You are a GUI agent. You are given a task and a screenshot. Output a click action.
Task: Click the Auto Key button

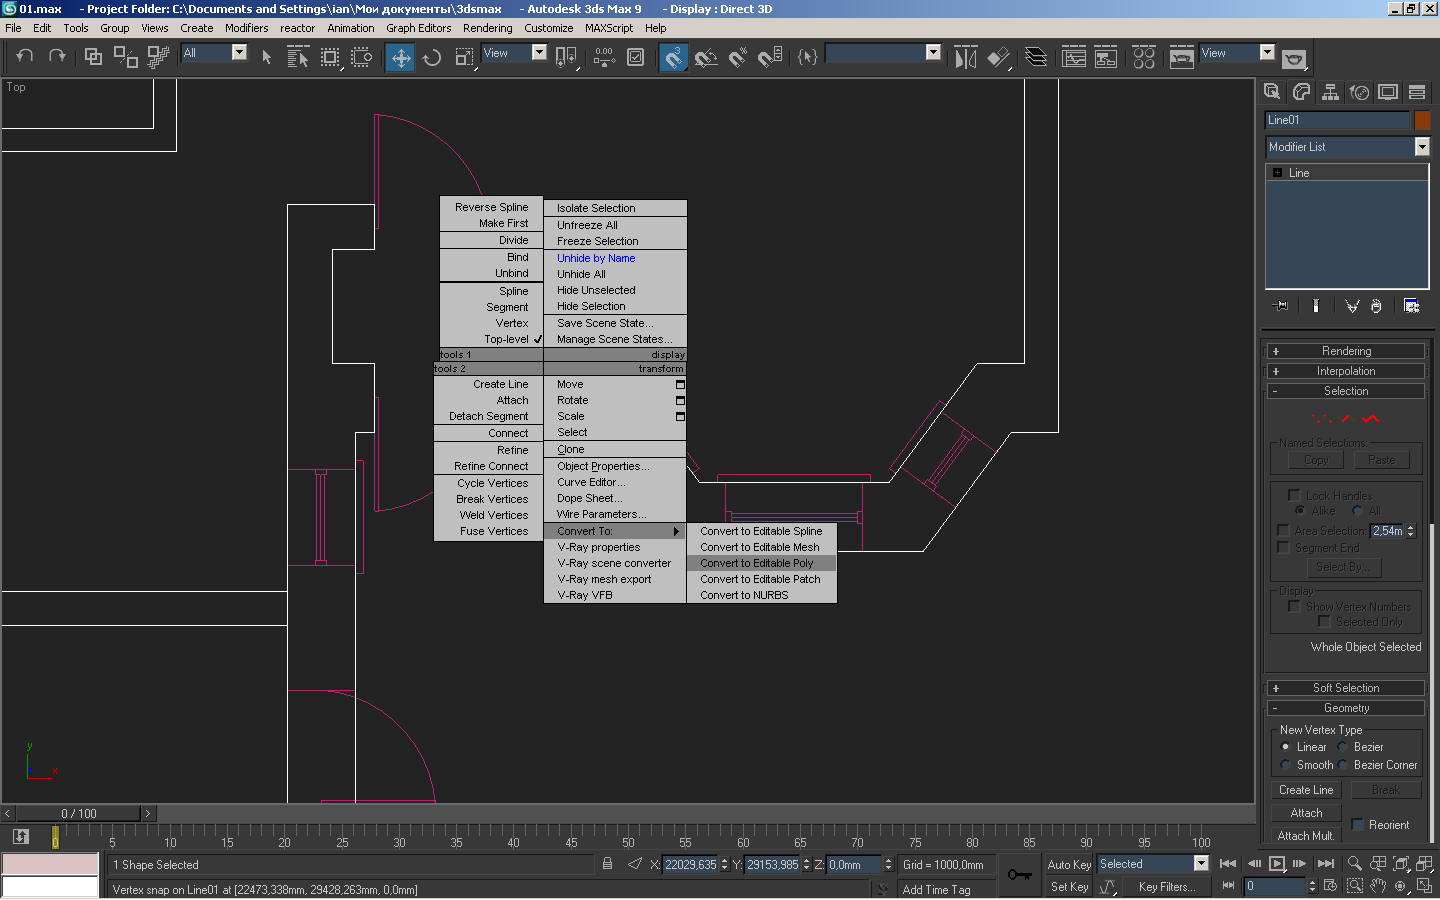[1069, 864]
